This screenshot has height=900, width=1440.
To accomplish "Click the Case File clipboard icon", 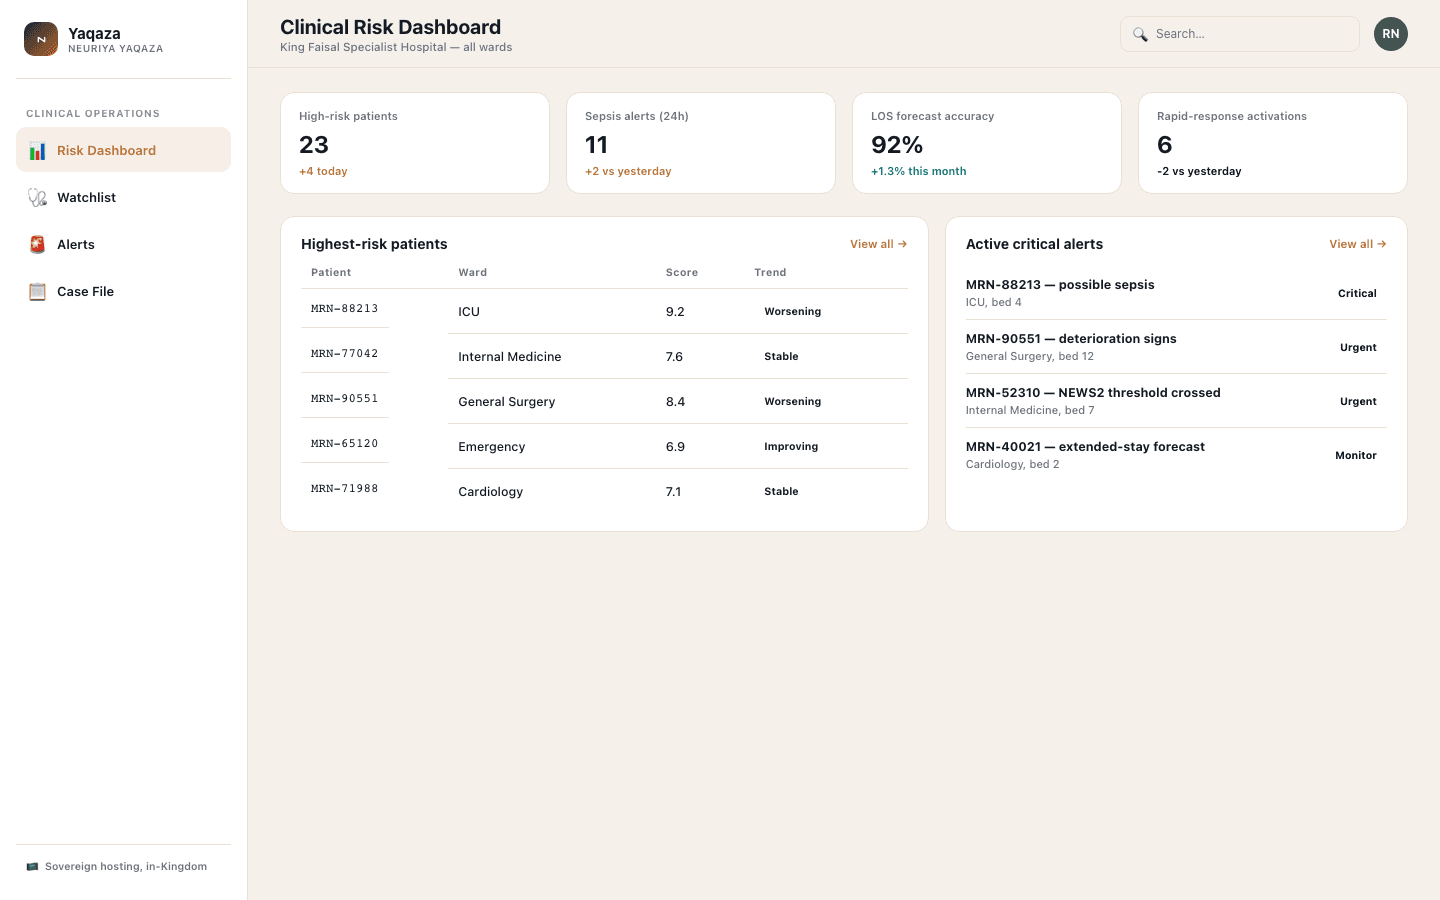I will click(x=37, y=292).
